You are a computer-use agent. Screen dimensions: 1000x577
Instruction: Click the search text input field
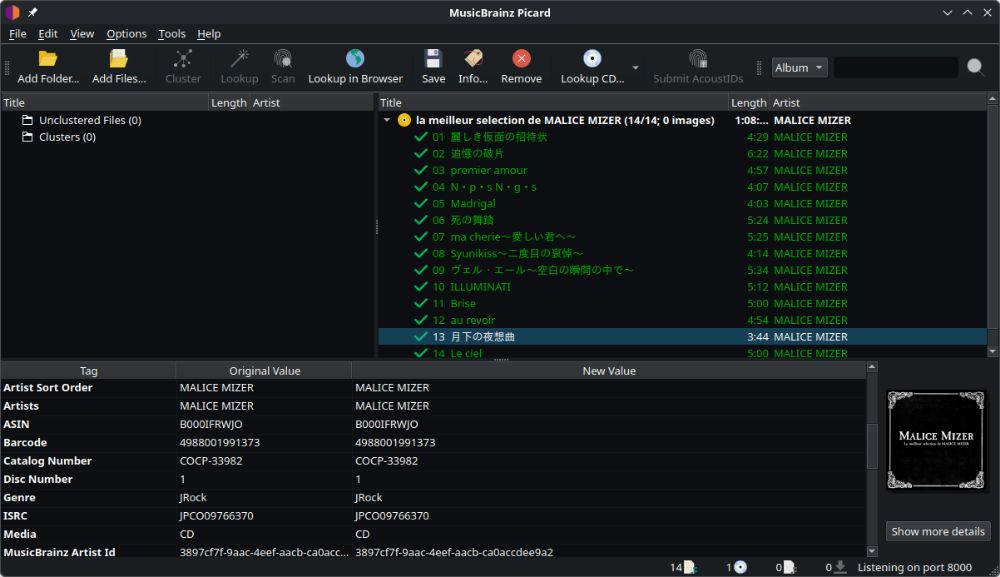895,67
